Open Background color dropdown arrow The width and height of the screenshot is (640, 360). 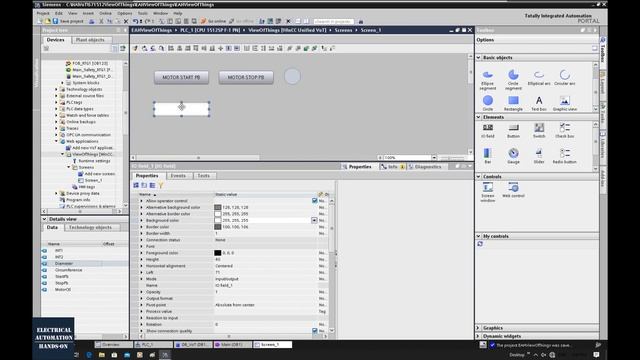pos(314,220)
